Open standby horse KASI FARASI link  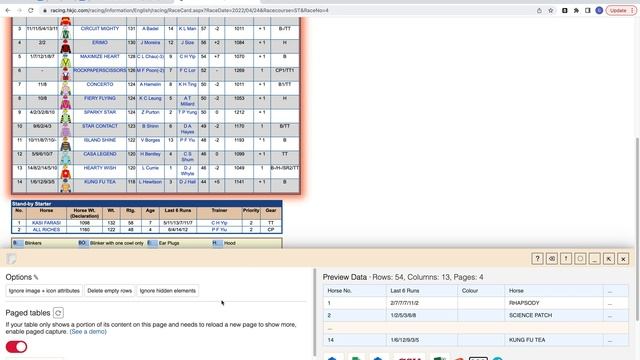(46, 223)
